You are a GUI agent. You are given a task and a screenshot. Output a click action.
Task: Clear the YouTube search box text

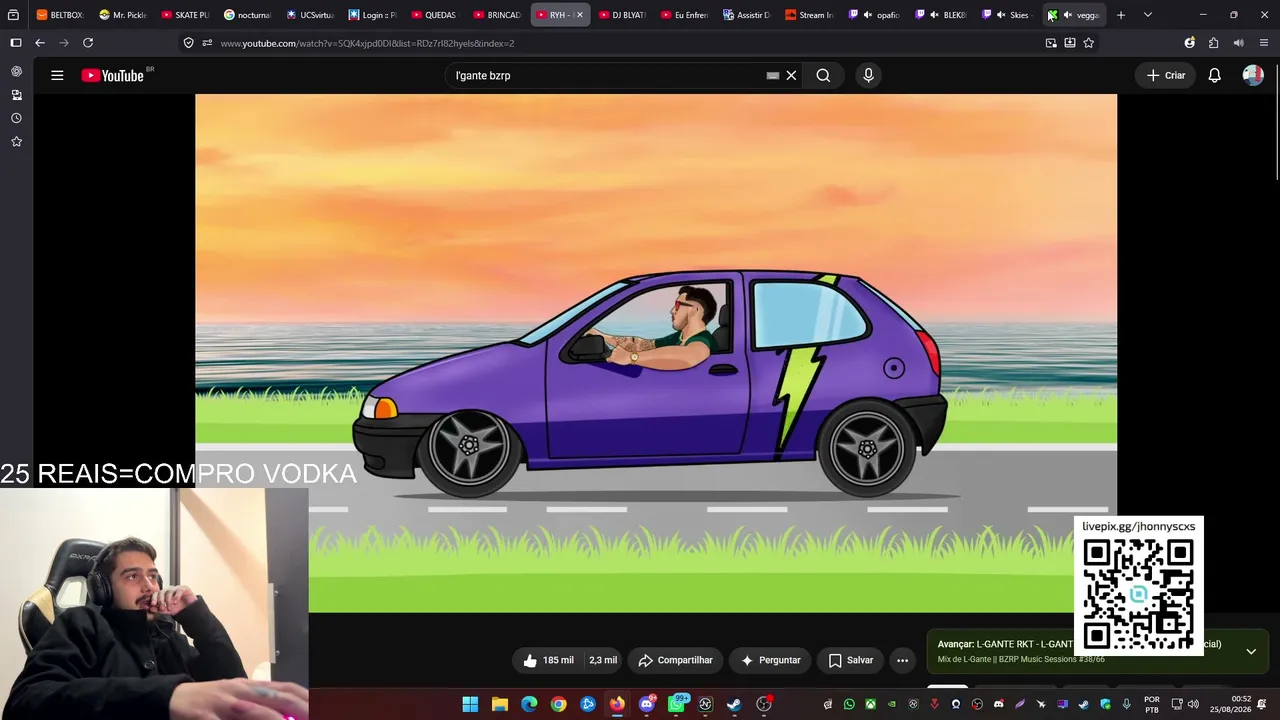click(791, 75)
